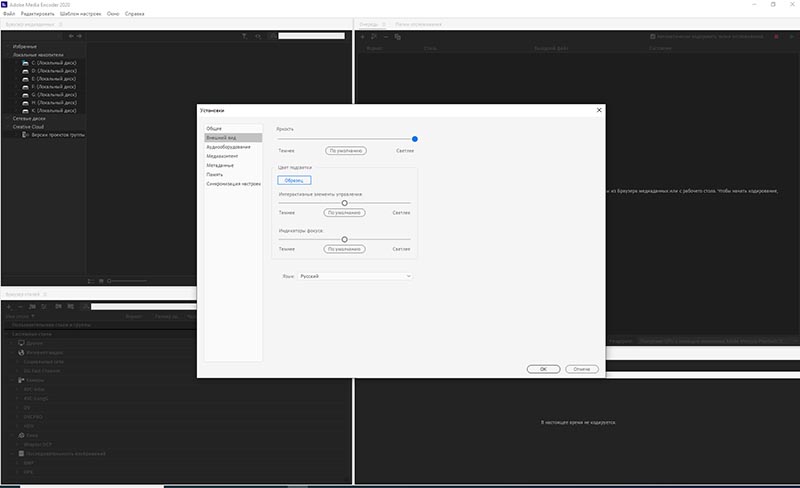
Task: Switch media browser to list view
Action: 91,281
